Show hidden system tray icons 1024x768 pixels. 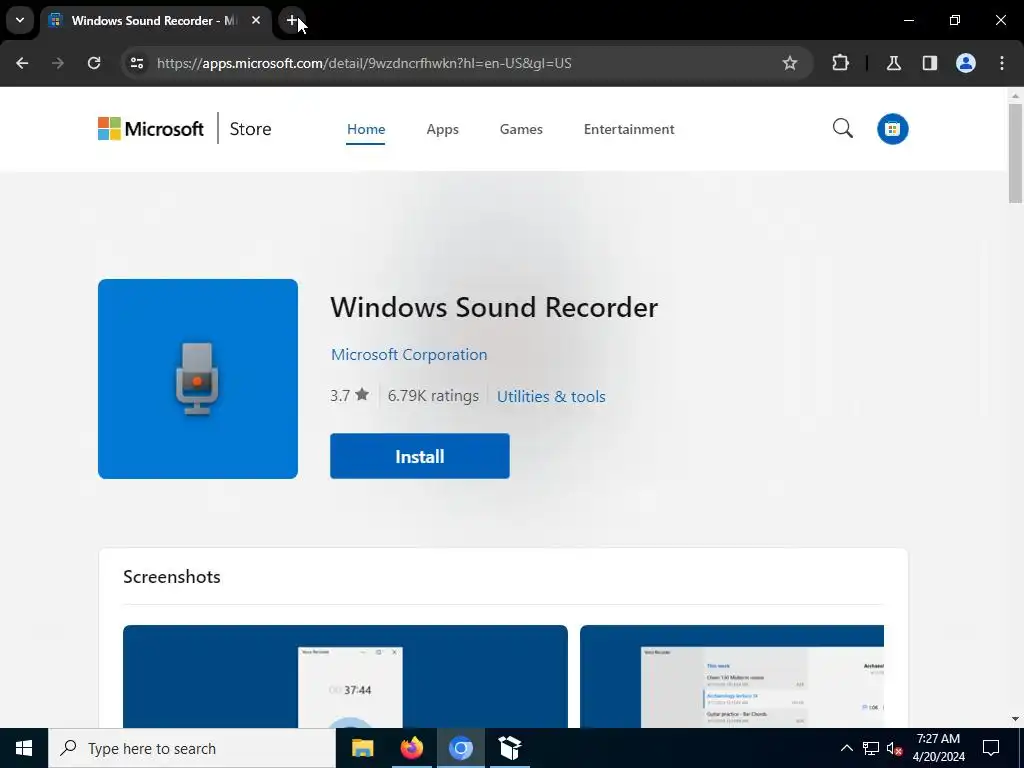click(846, 748)
